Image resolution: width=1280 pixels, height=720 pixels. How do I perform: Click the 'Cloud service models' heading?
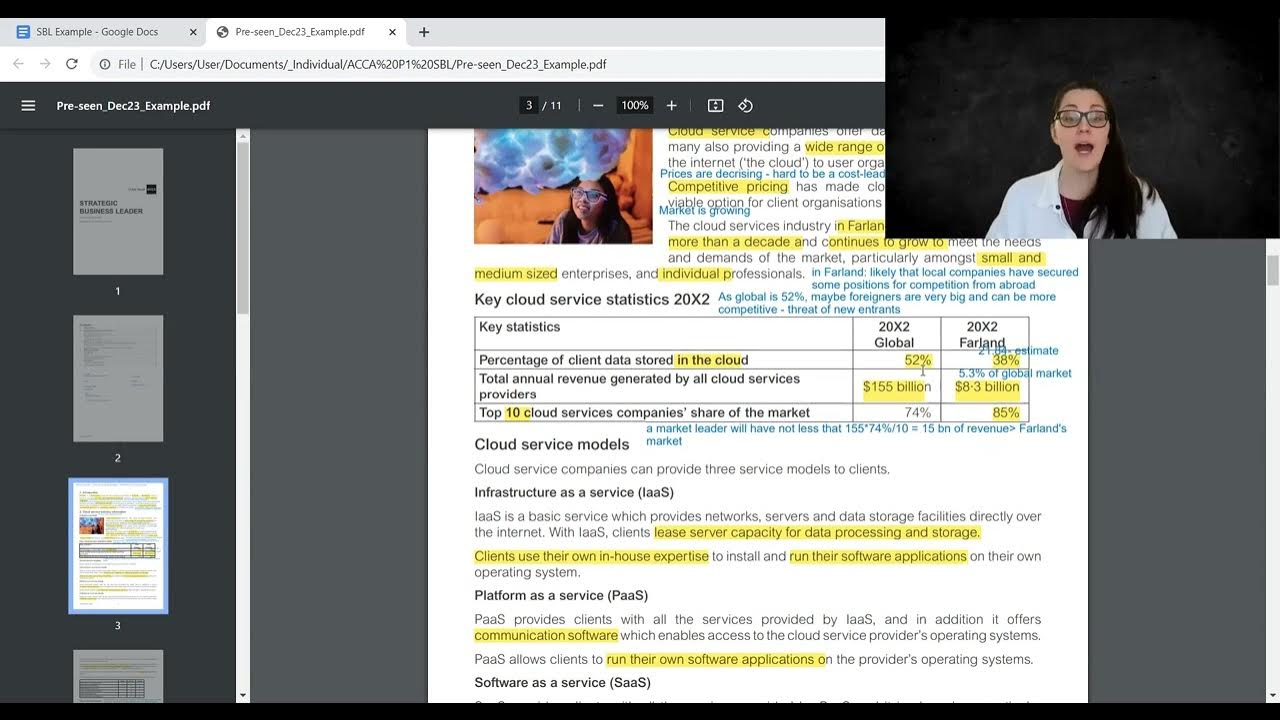click(x=552, y=444)
